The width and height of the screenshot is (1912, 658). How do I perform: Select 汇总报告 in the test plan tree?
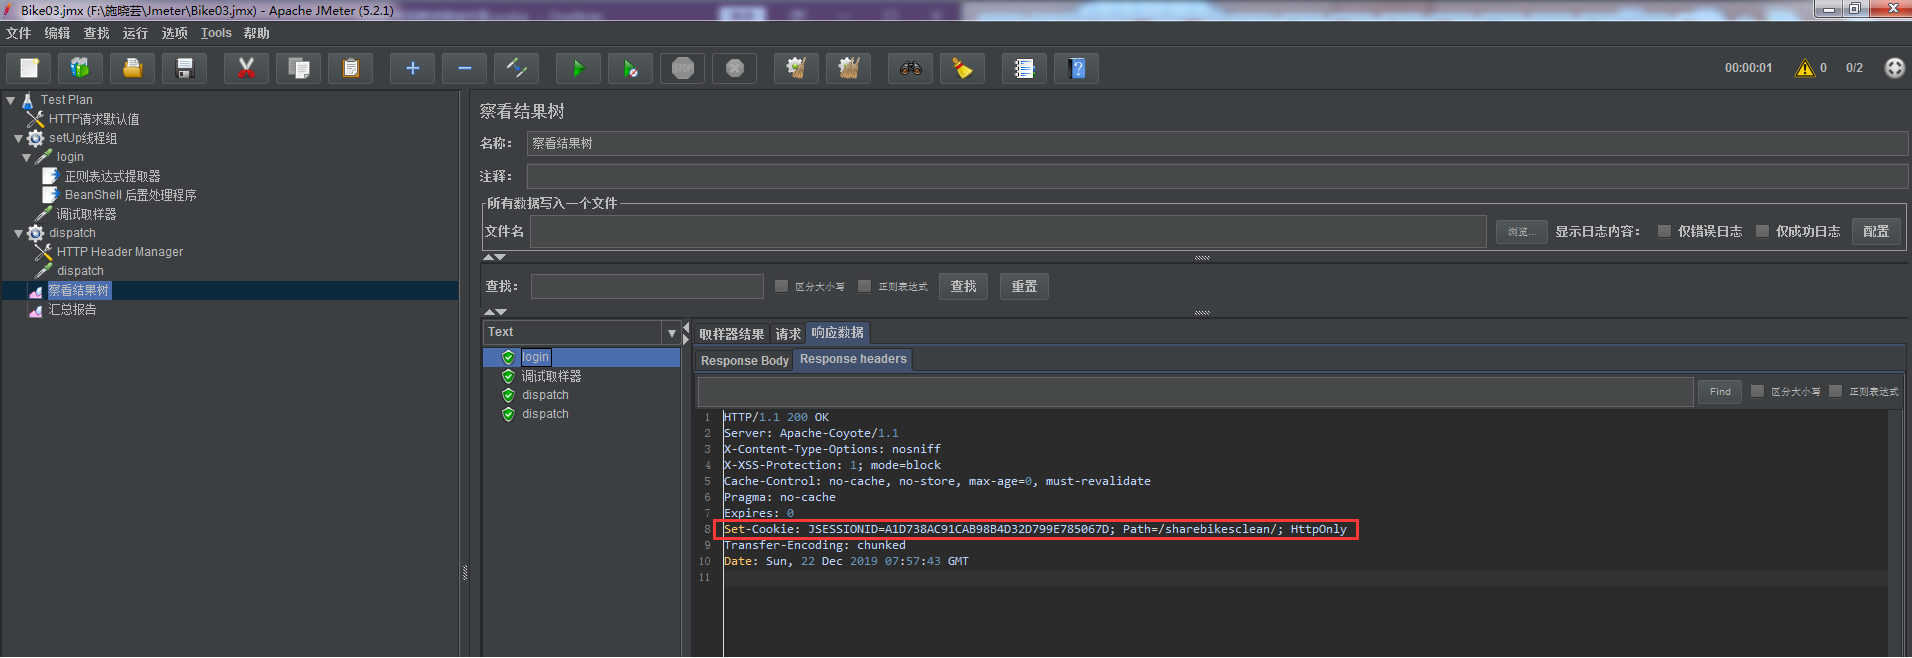[73, 310]
